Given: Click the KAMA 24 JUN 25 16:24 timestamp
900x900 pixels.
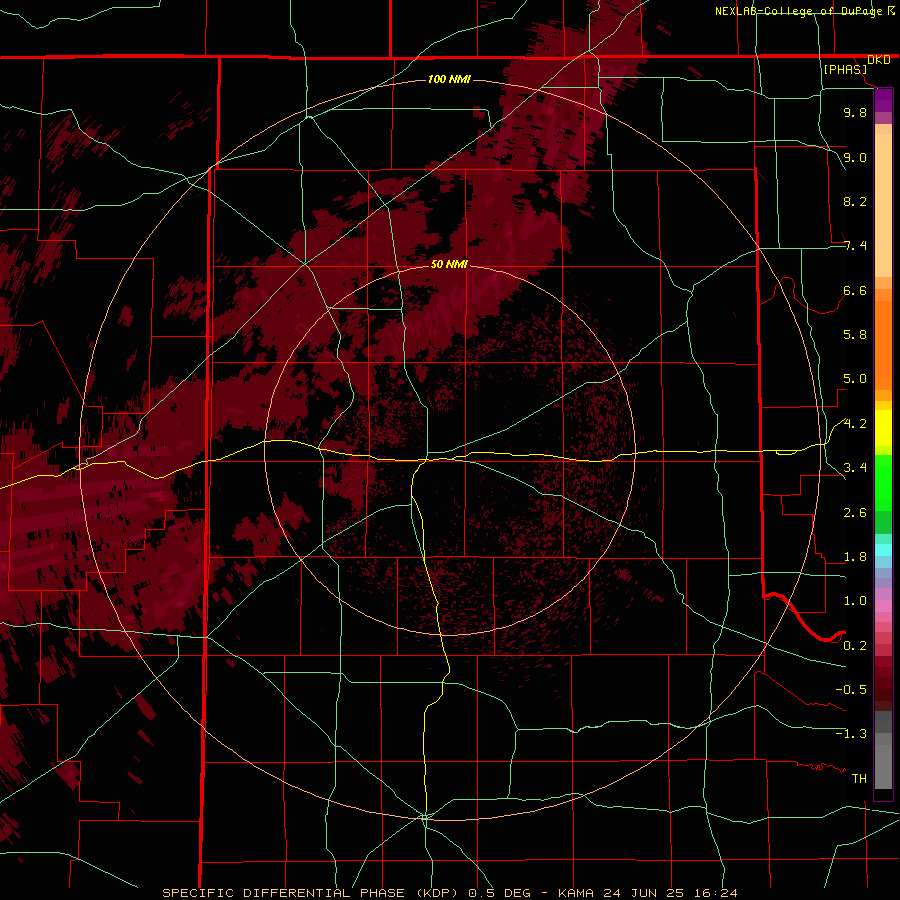Looking at the screenshot, I should pyautogui.click(x=647, y=893).
